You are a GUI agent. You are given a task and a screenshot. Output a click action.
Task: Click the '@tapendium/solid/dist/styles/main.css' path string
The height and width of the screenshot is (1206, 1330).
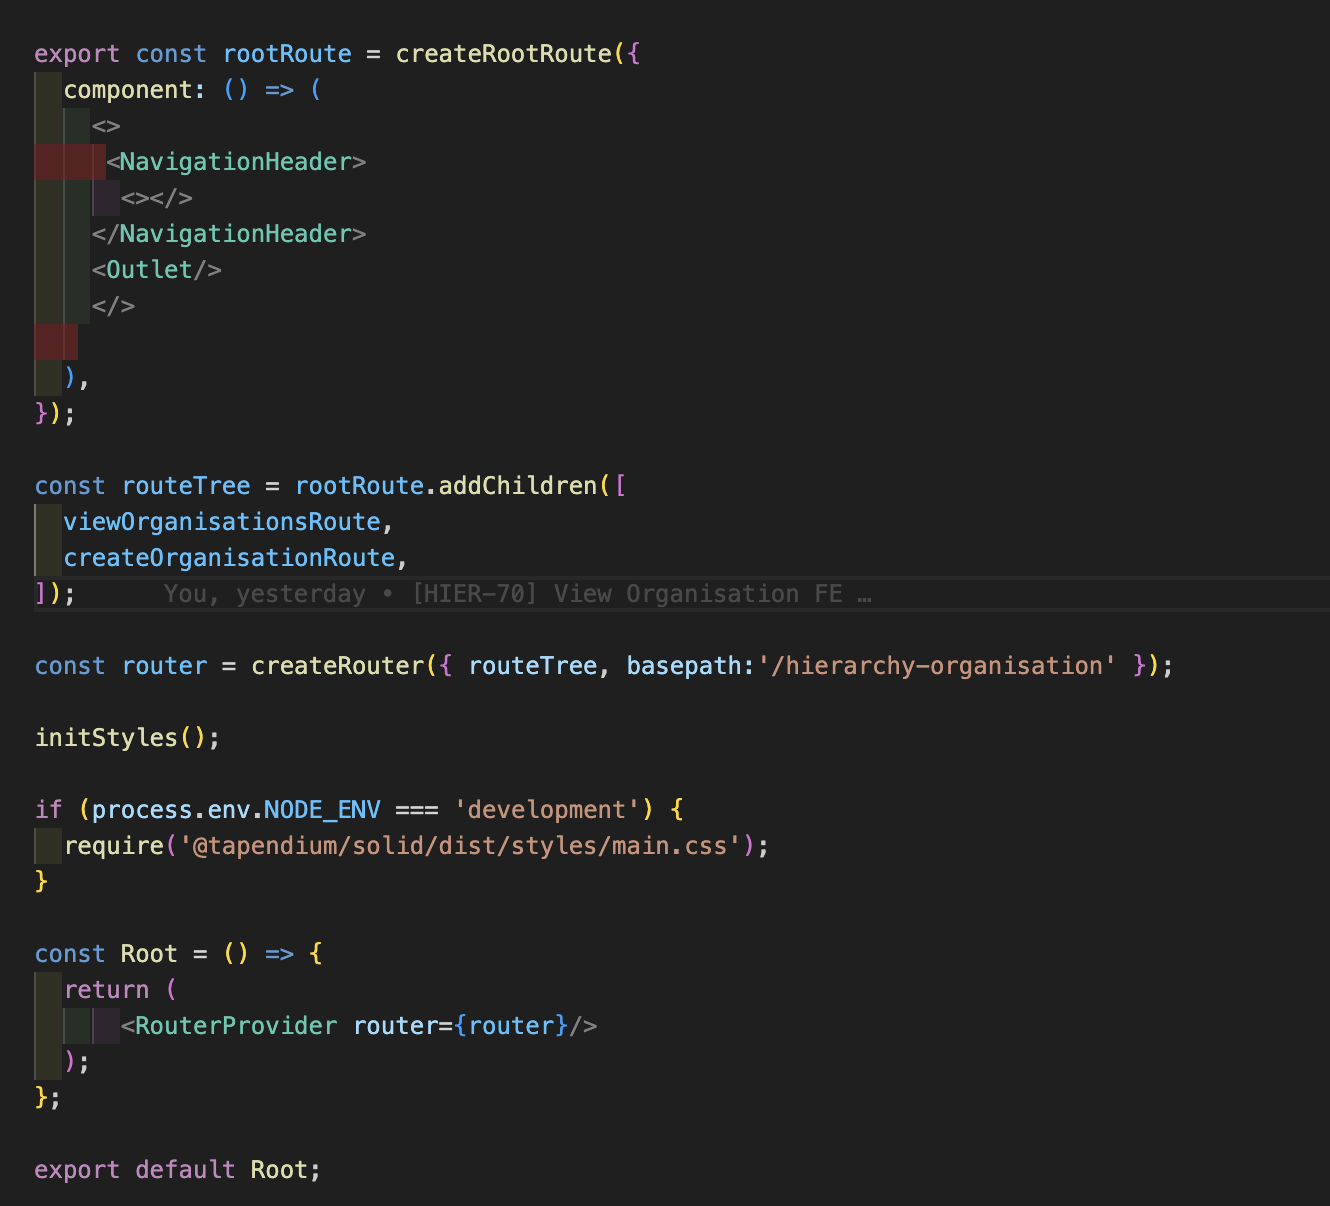pyautogui.click(x=460, y=846)
